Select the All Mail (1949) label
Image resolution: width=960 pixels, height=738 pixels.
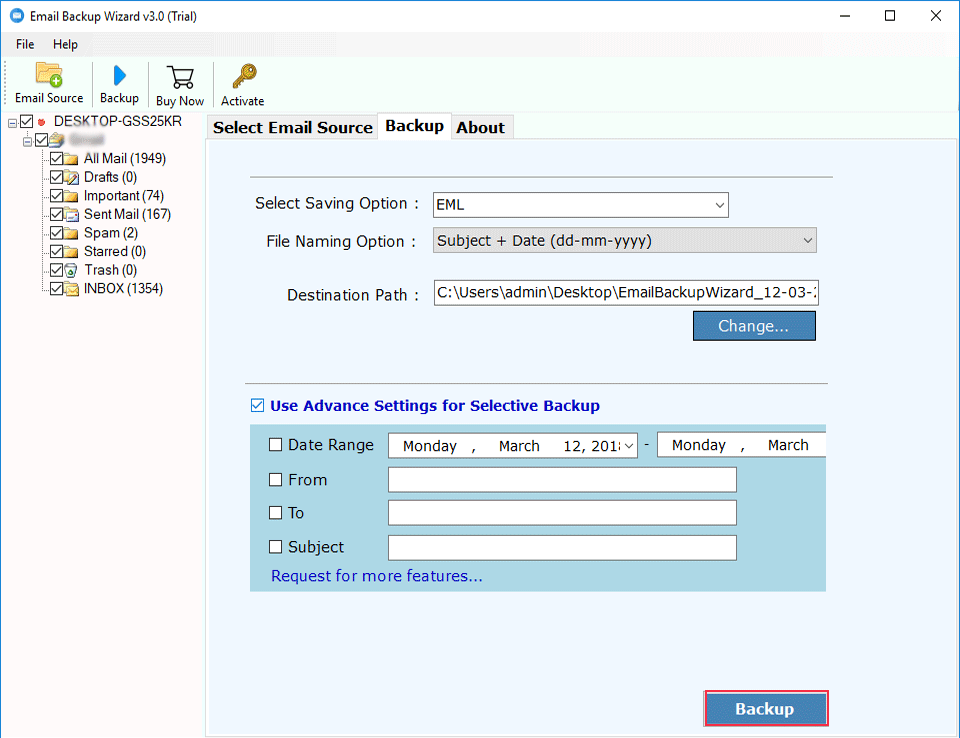pos(125,159)
